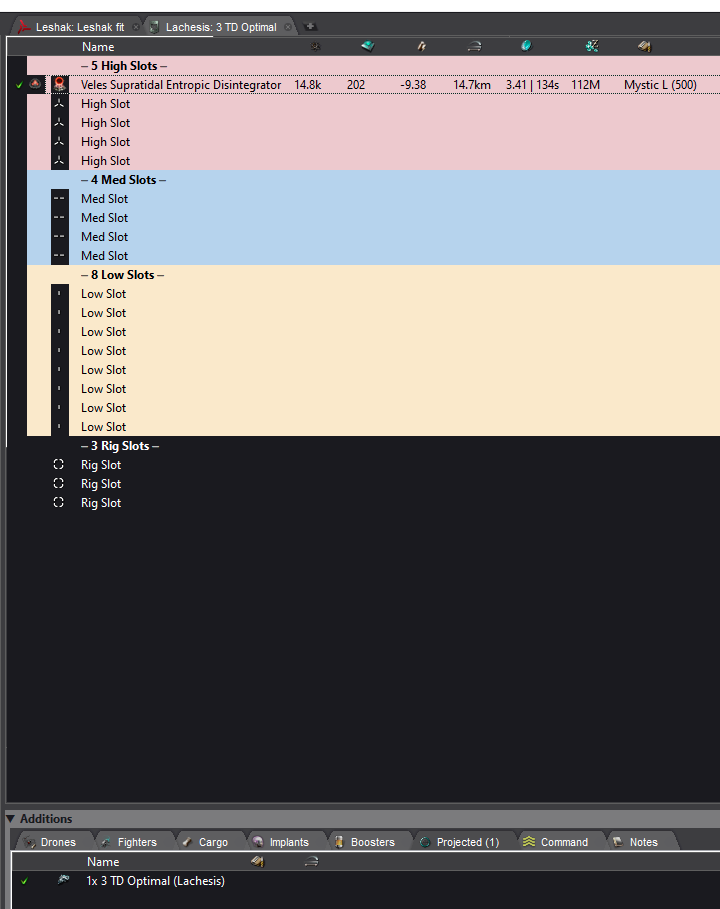This screenshot has width=720, height=909.
Task: Click the ship icon beside 3 TD Optimal (Lachesis)
Action: point(63,880)
